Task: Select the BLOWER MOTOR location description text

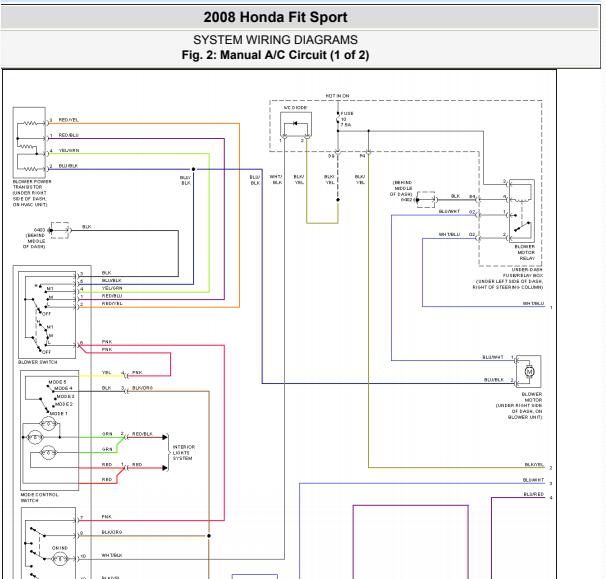Action: [x=519, y=411]
